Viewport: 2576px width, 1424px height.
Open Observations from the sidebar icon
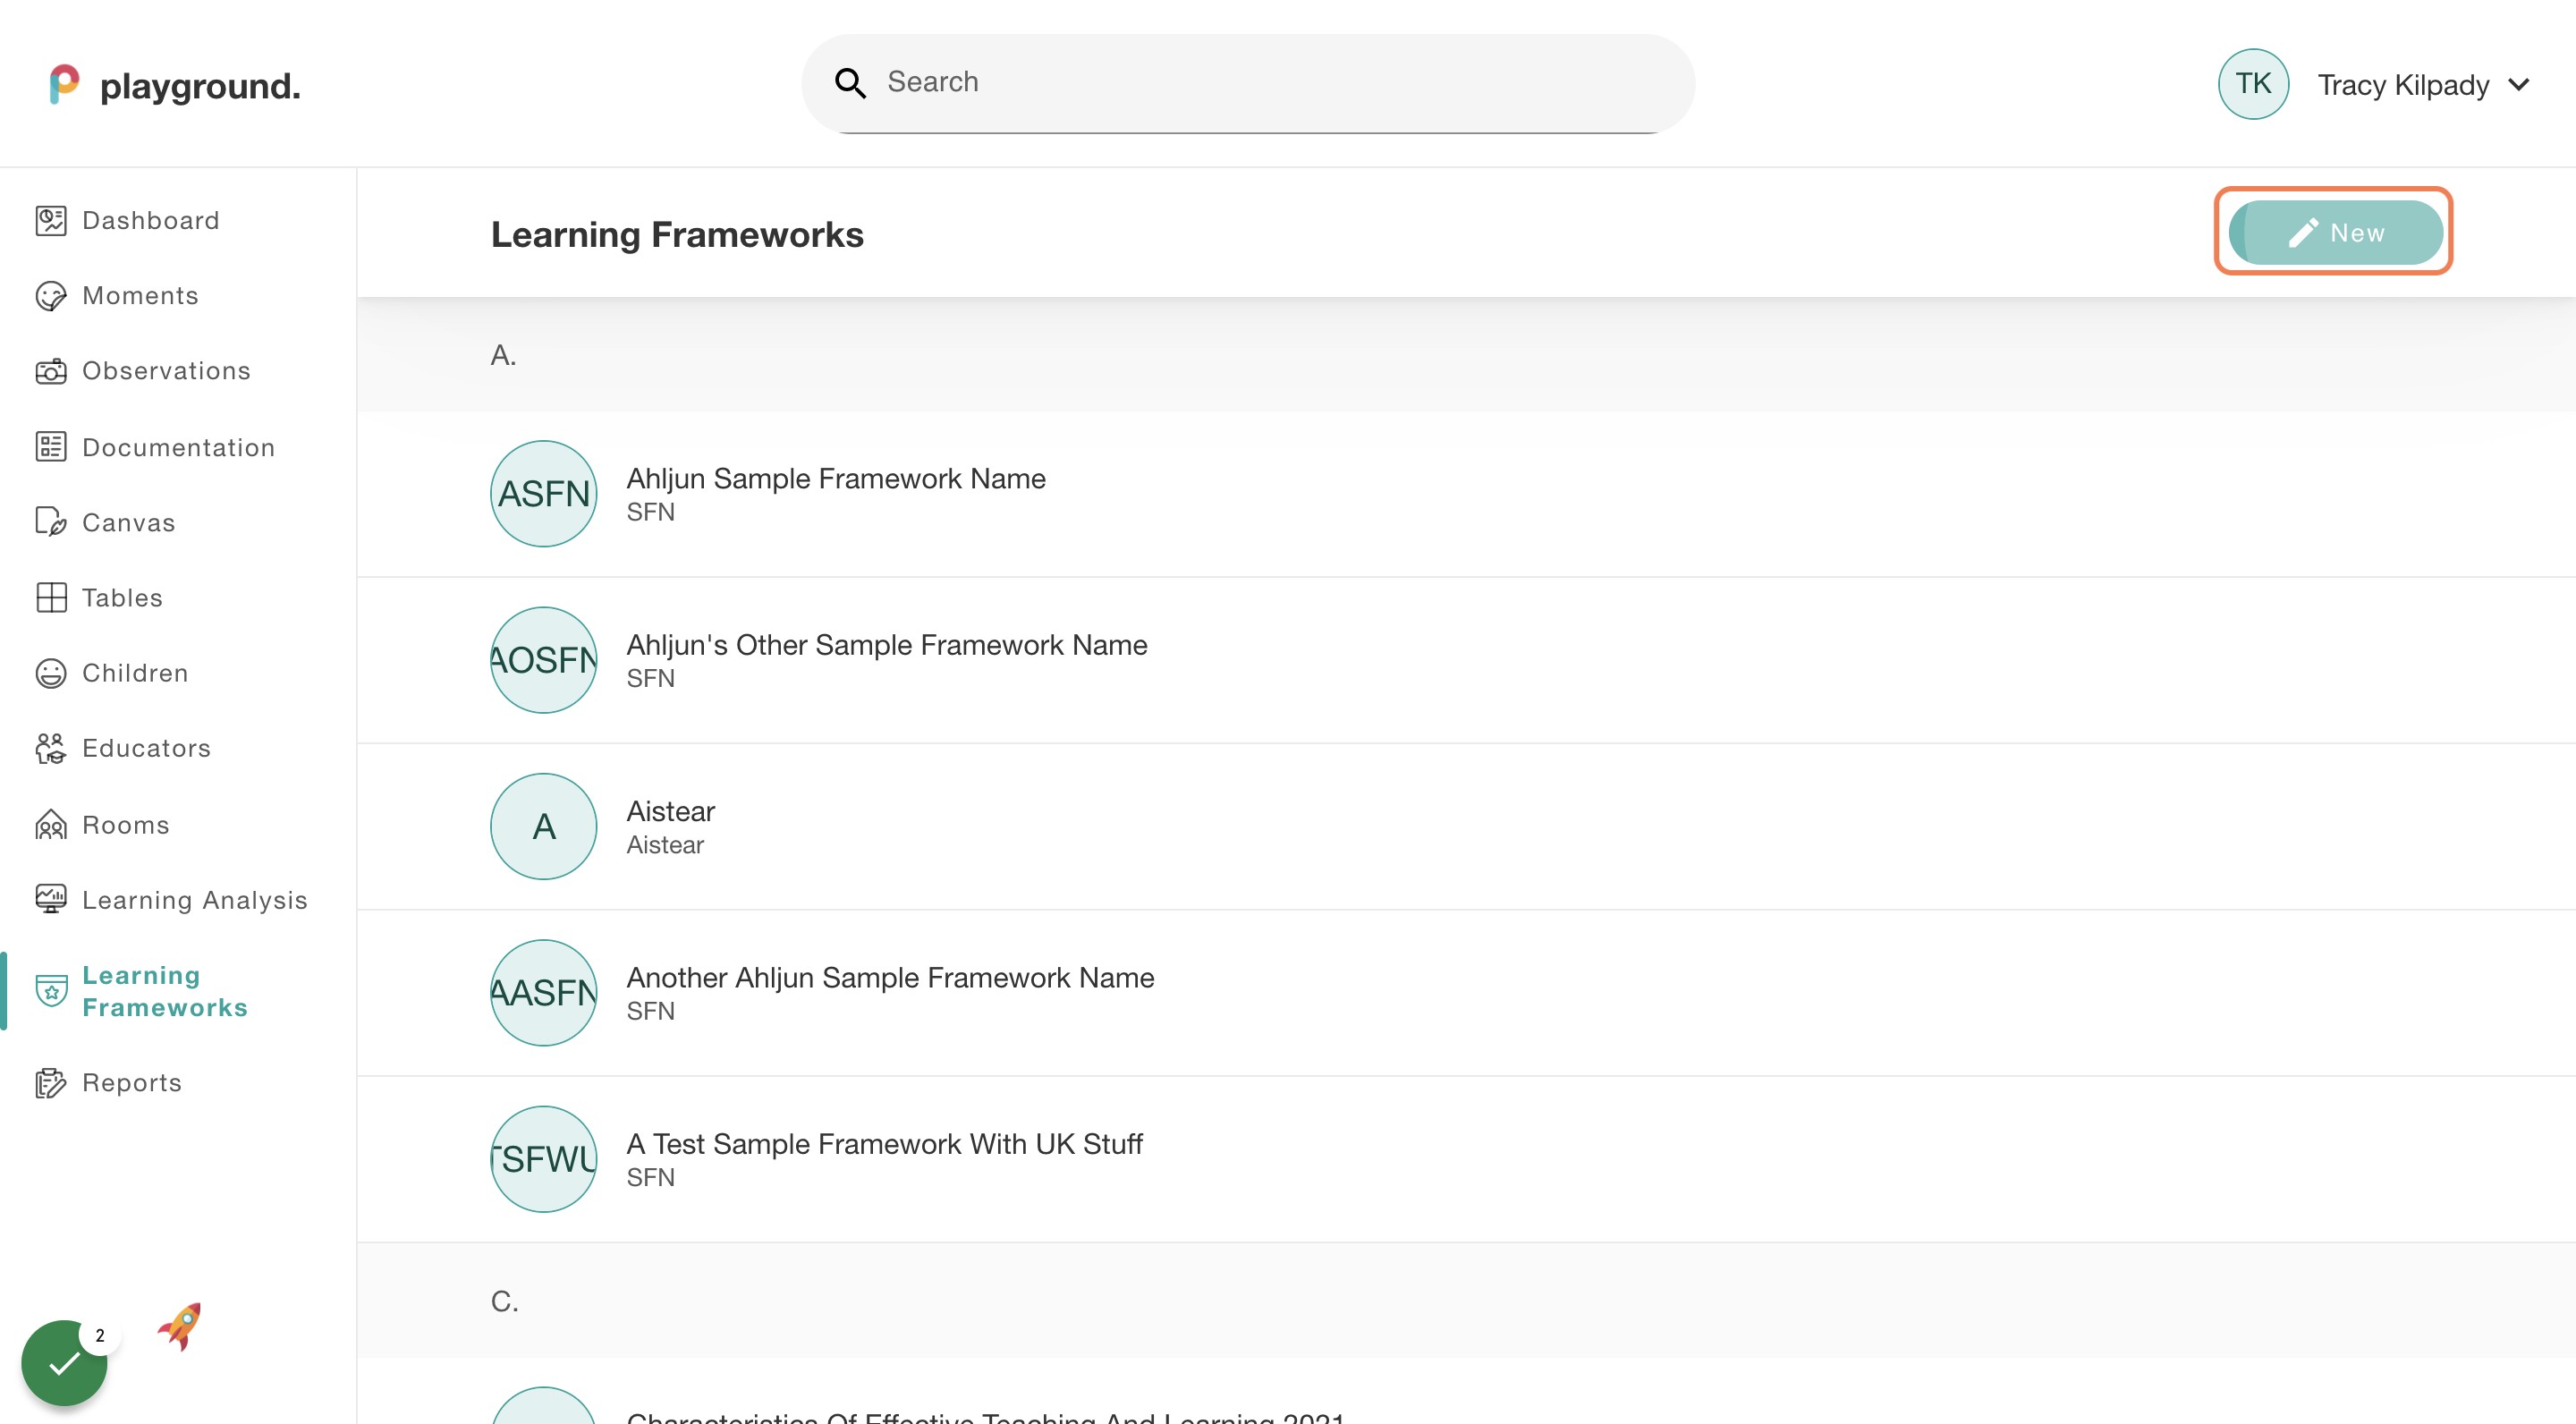click(51, 371)
